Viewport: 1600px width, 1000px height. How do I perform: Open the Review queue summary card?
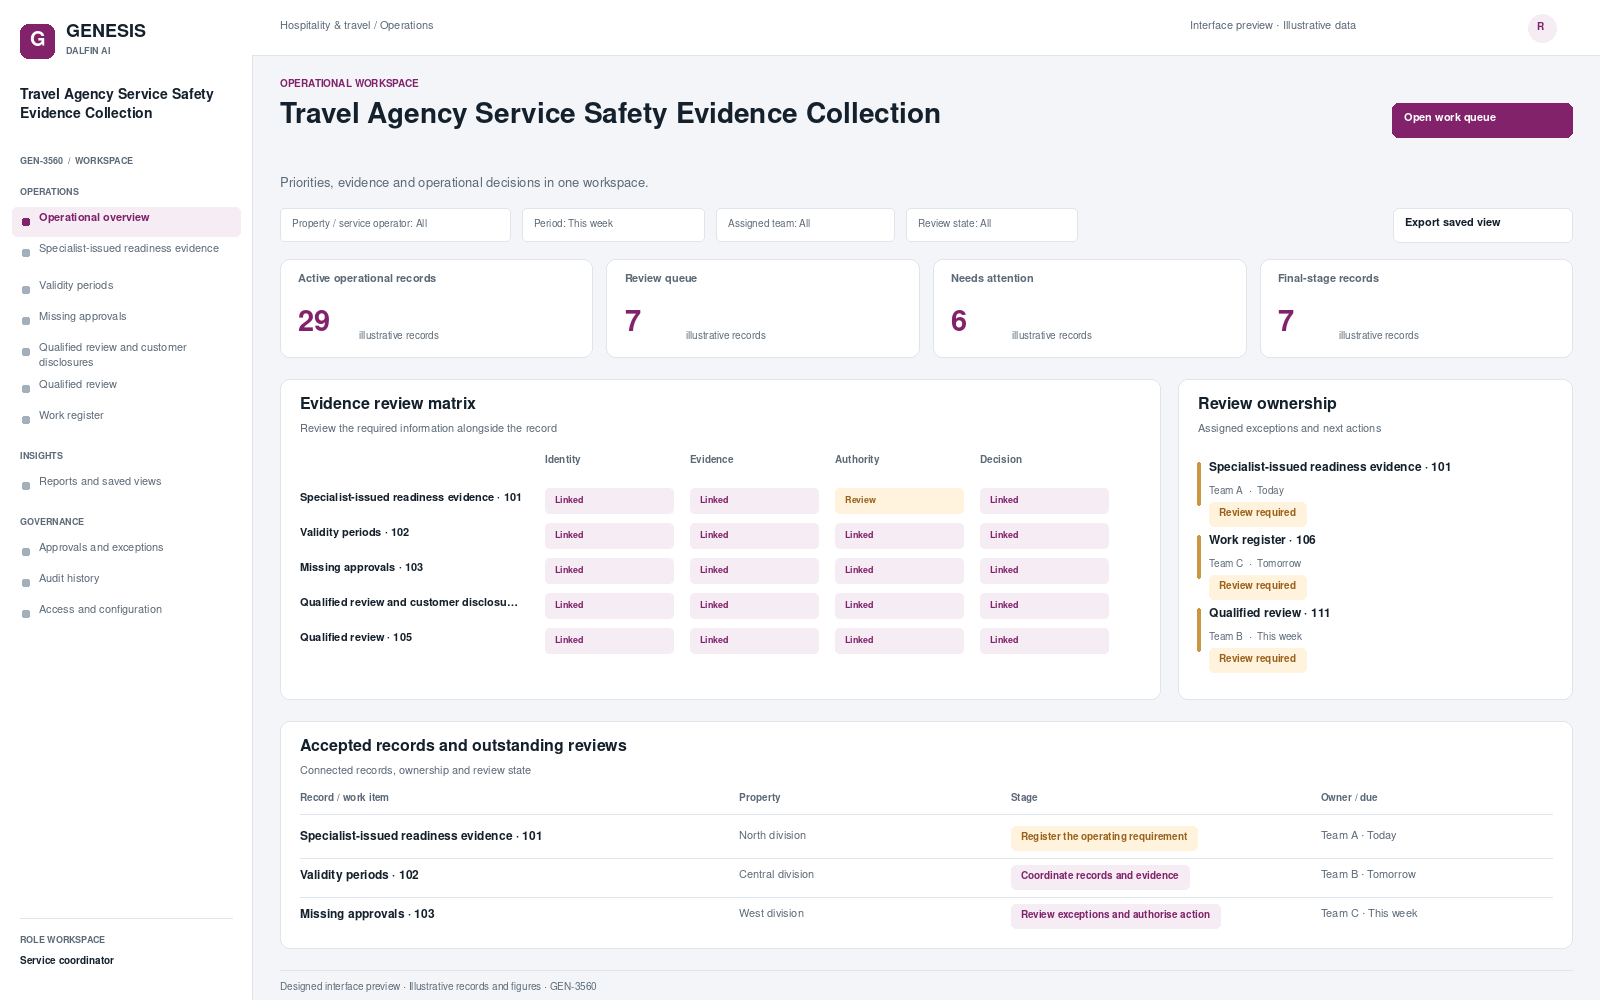click(763, 308)
